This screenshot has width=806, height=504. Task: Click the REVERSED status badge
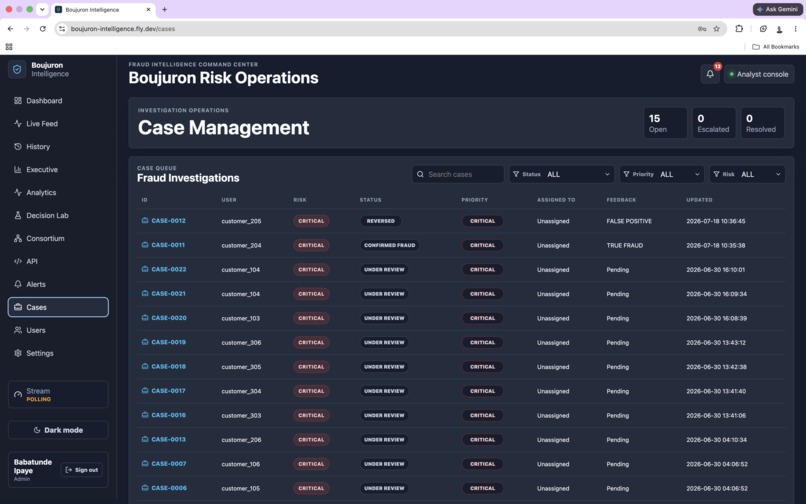[x=380, y=221]
